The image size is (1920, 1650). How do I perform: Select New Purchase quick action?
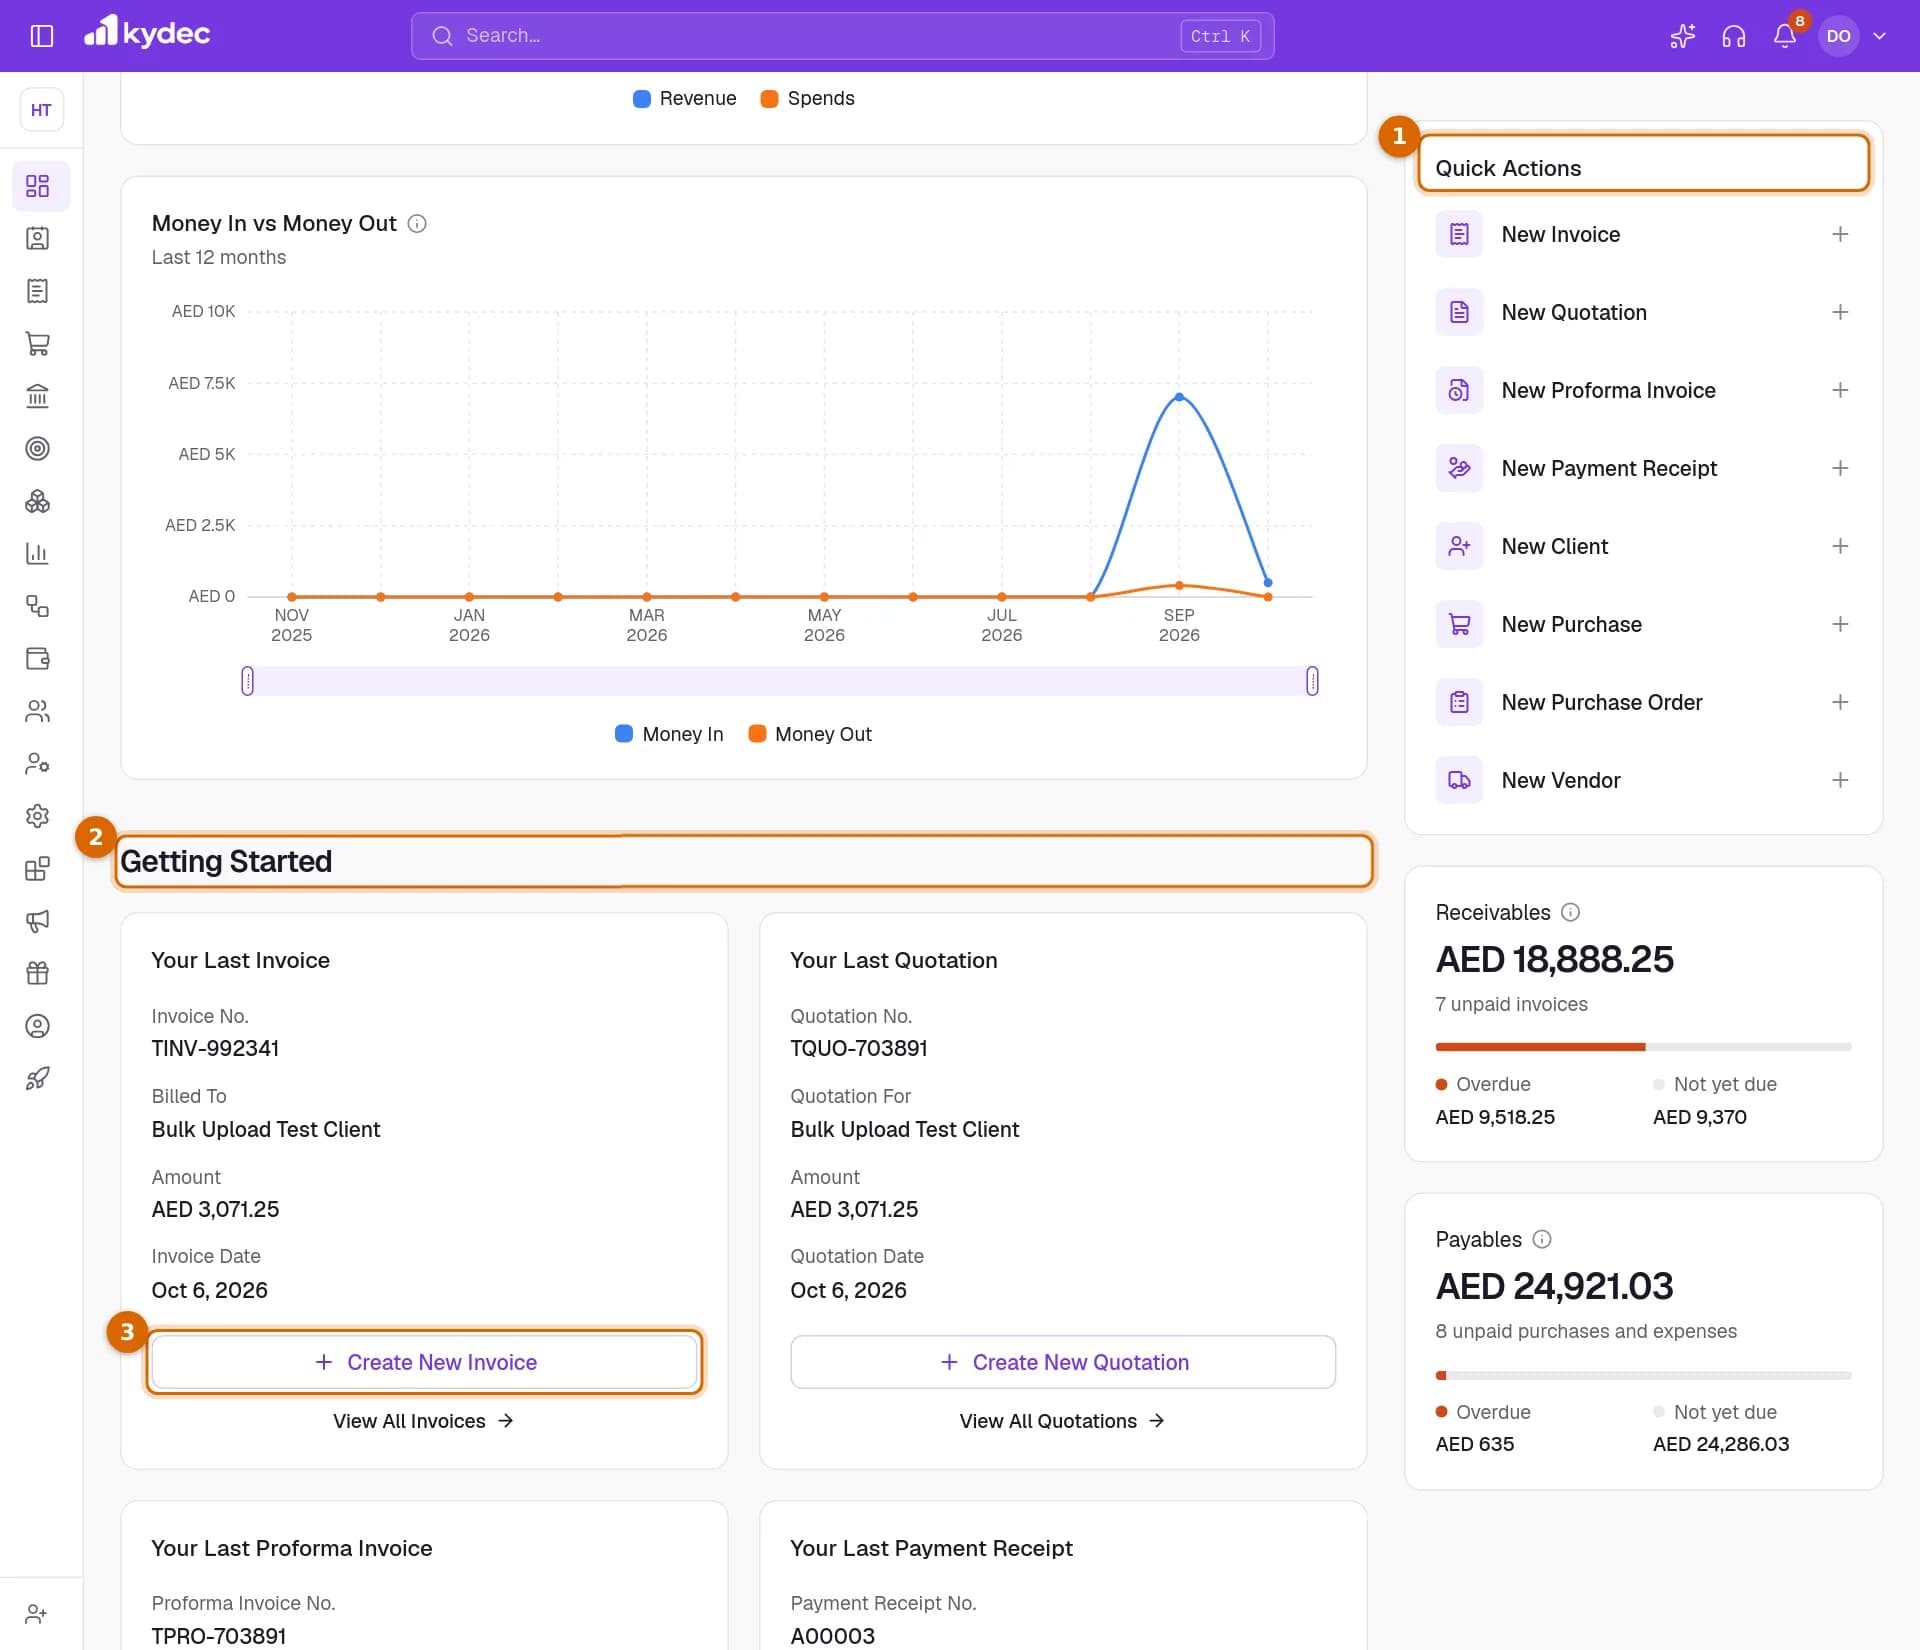click(x=1643, y=624)
